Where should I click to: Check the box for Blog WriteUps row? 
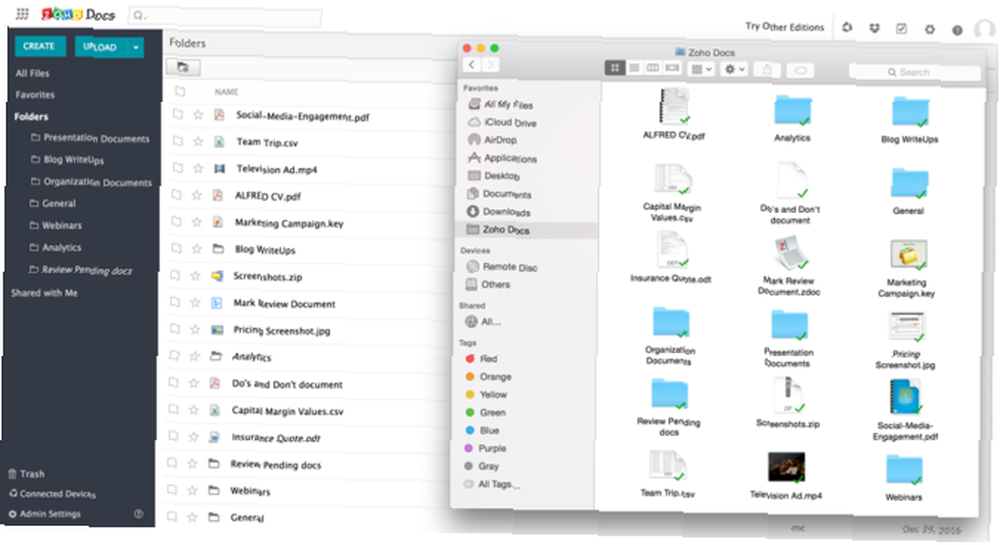coord(175,248)
